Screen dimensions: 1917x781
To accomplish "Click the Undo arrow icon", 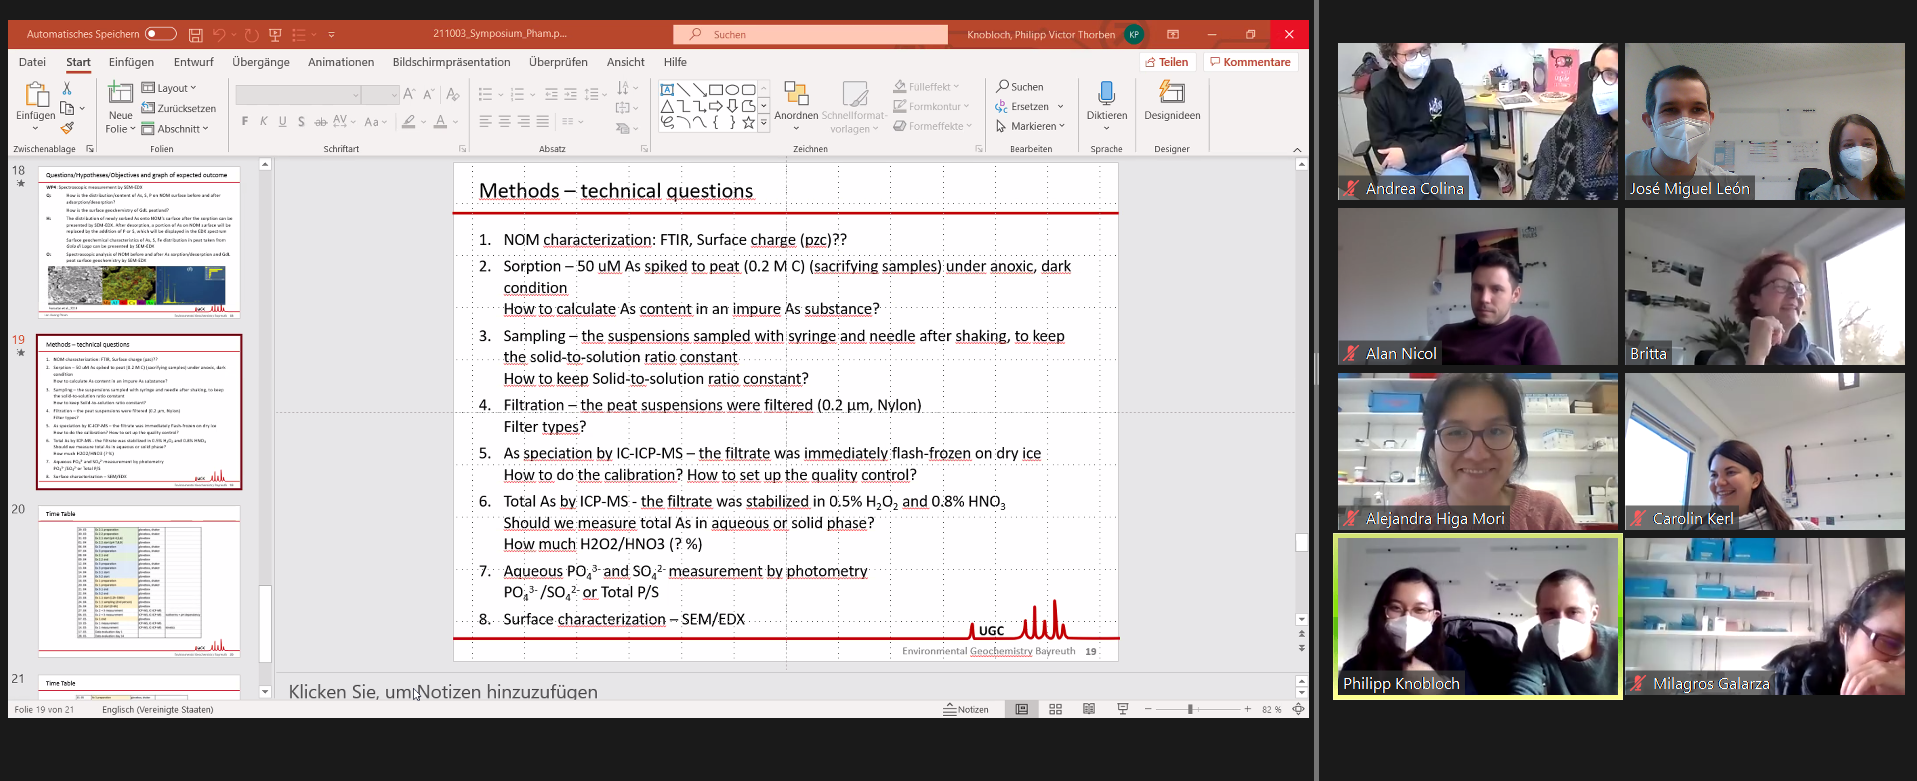I will click(x=219, y=35).
